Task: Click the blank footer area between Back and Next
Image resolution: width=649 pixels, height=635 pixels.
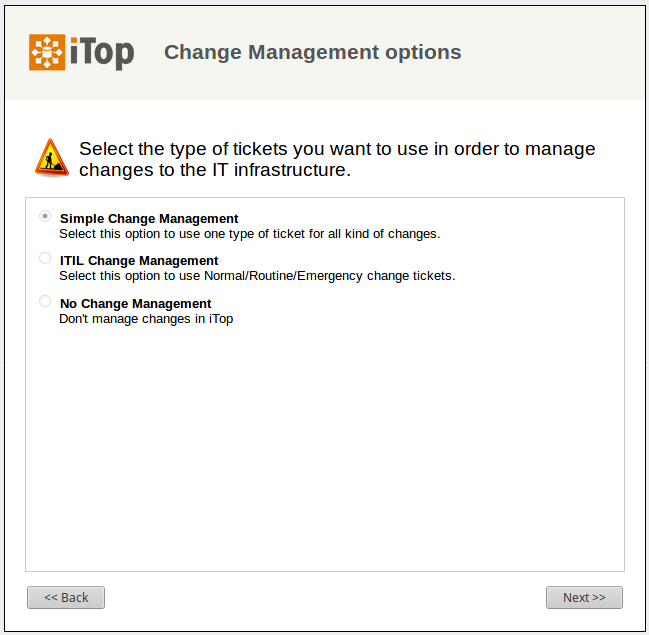Action: pyautogui.click(x=325, y=597)
